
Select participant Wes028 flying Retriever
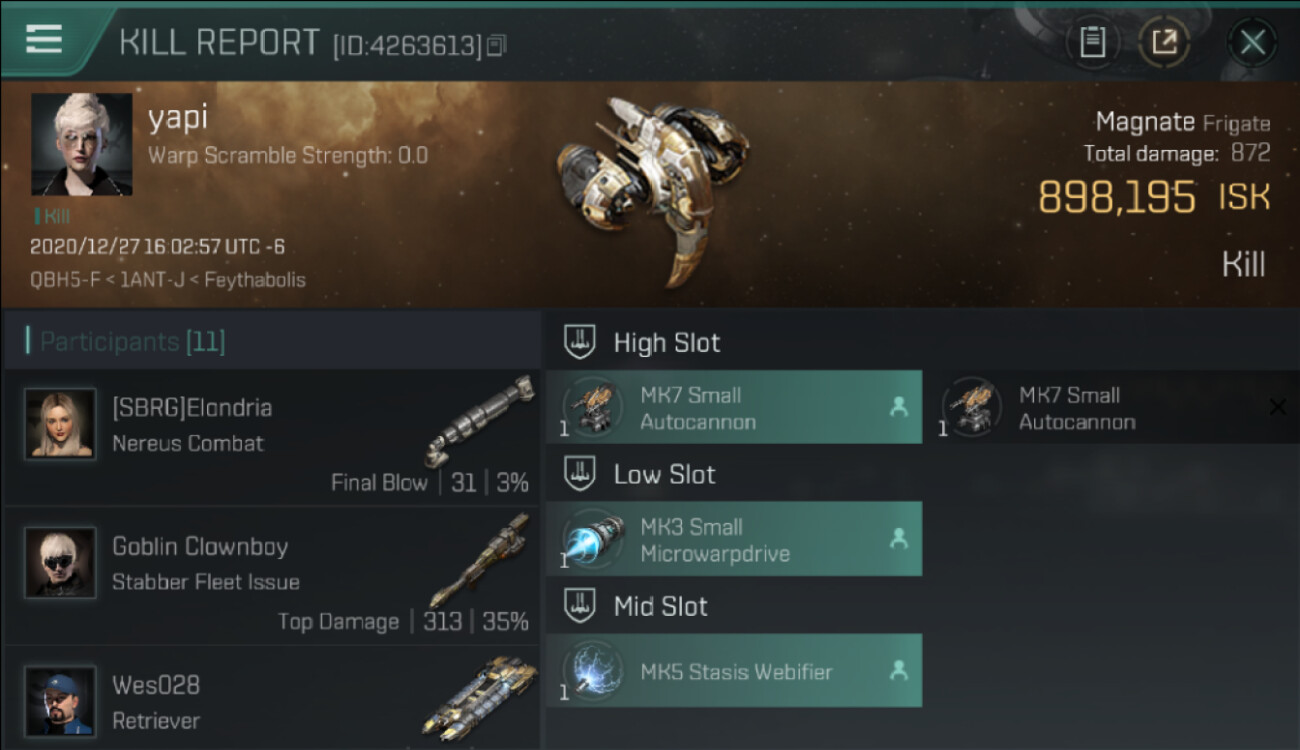[271, 699]
